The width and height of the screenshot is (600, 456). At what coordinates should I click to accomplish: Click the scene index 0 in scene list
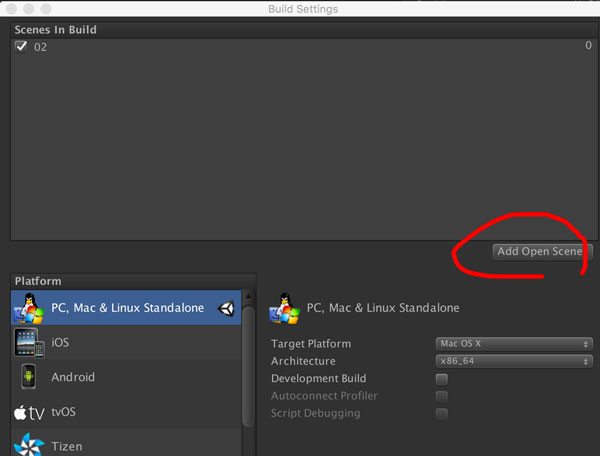pyautogui.click(x=588, y=46)
